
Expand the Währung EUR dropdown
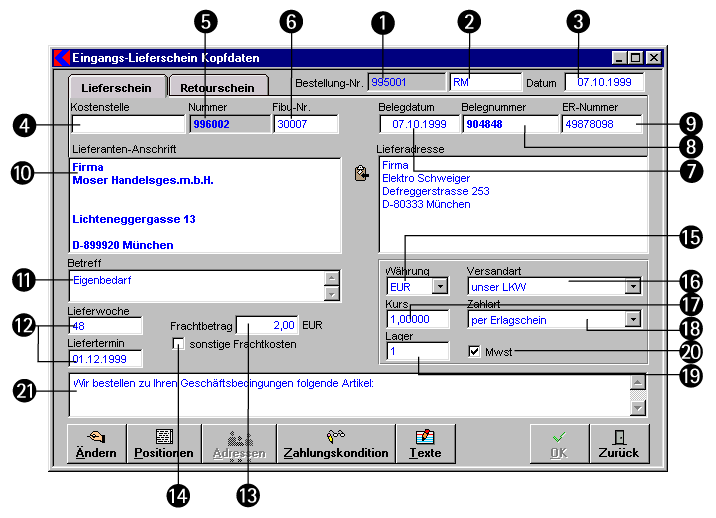coord(440,287)
